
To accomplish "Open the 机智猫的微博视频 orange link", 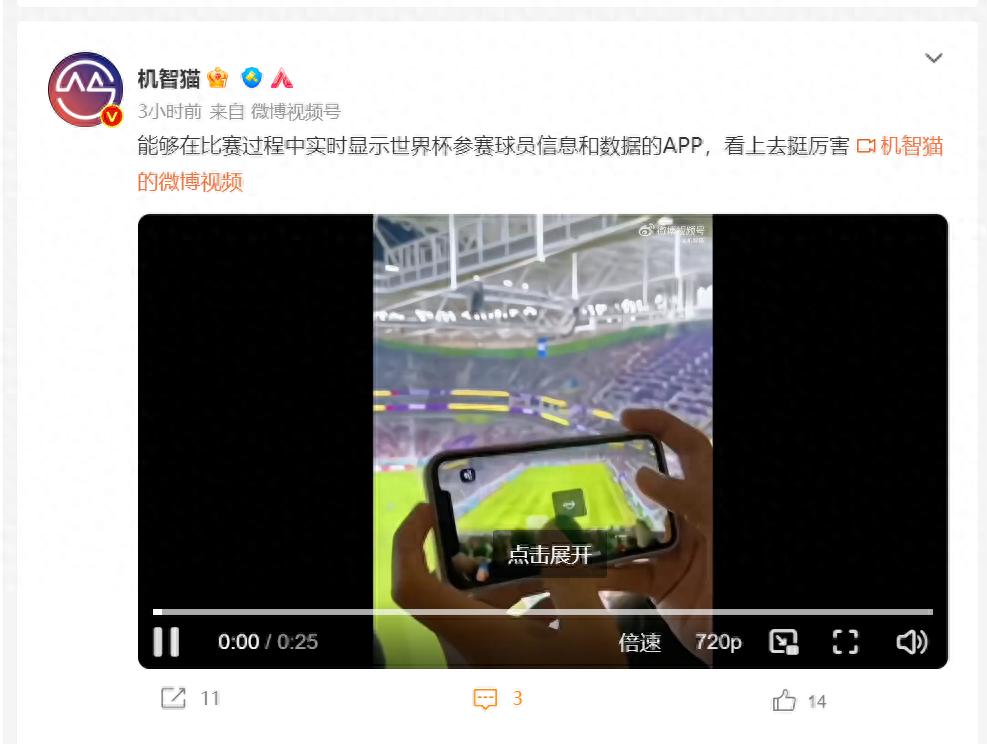I will (540, 164).
